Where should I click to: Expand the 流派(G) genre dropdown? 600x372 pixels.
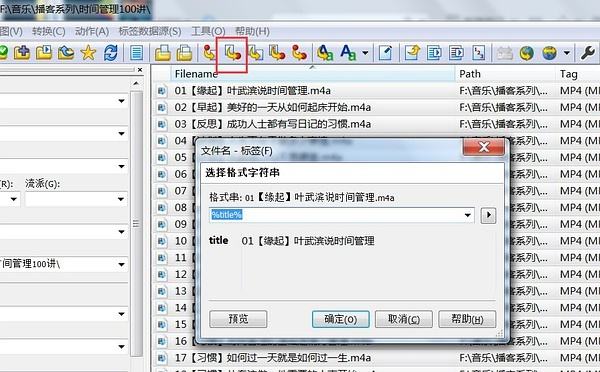(x=121, y=199)
